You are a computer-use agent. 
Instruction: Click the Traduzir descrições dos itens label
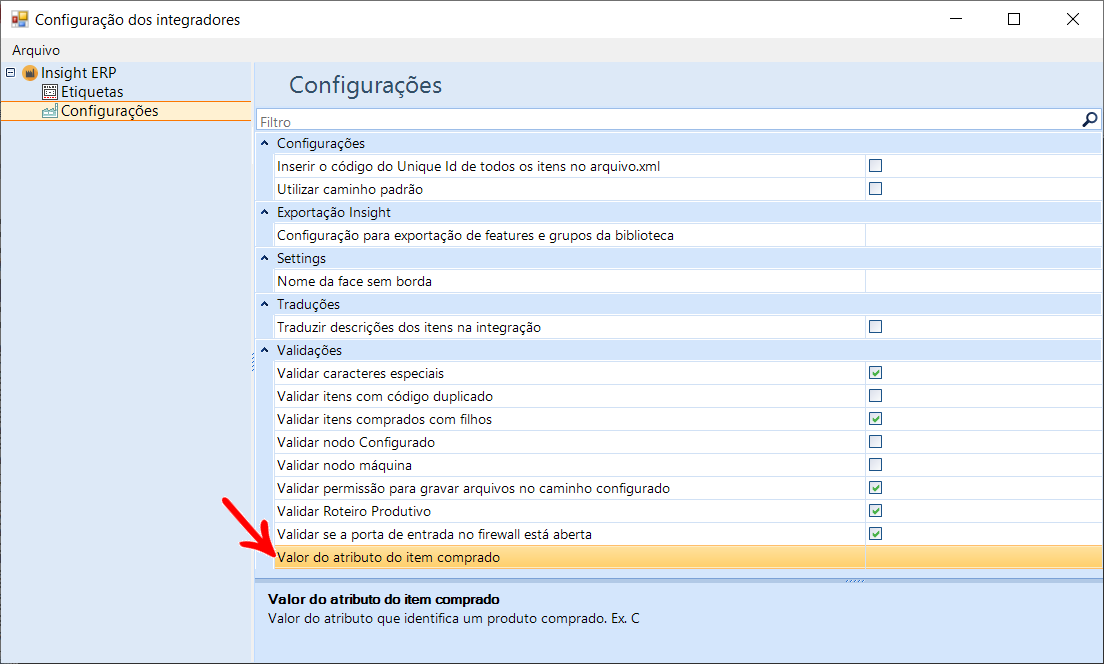pos(409,327)
